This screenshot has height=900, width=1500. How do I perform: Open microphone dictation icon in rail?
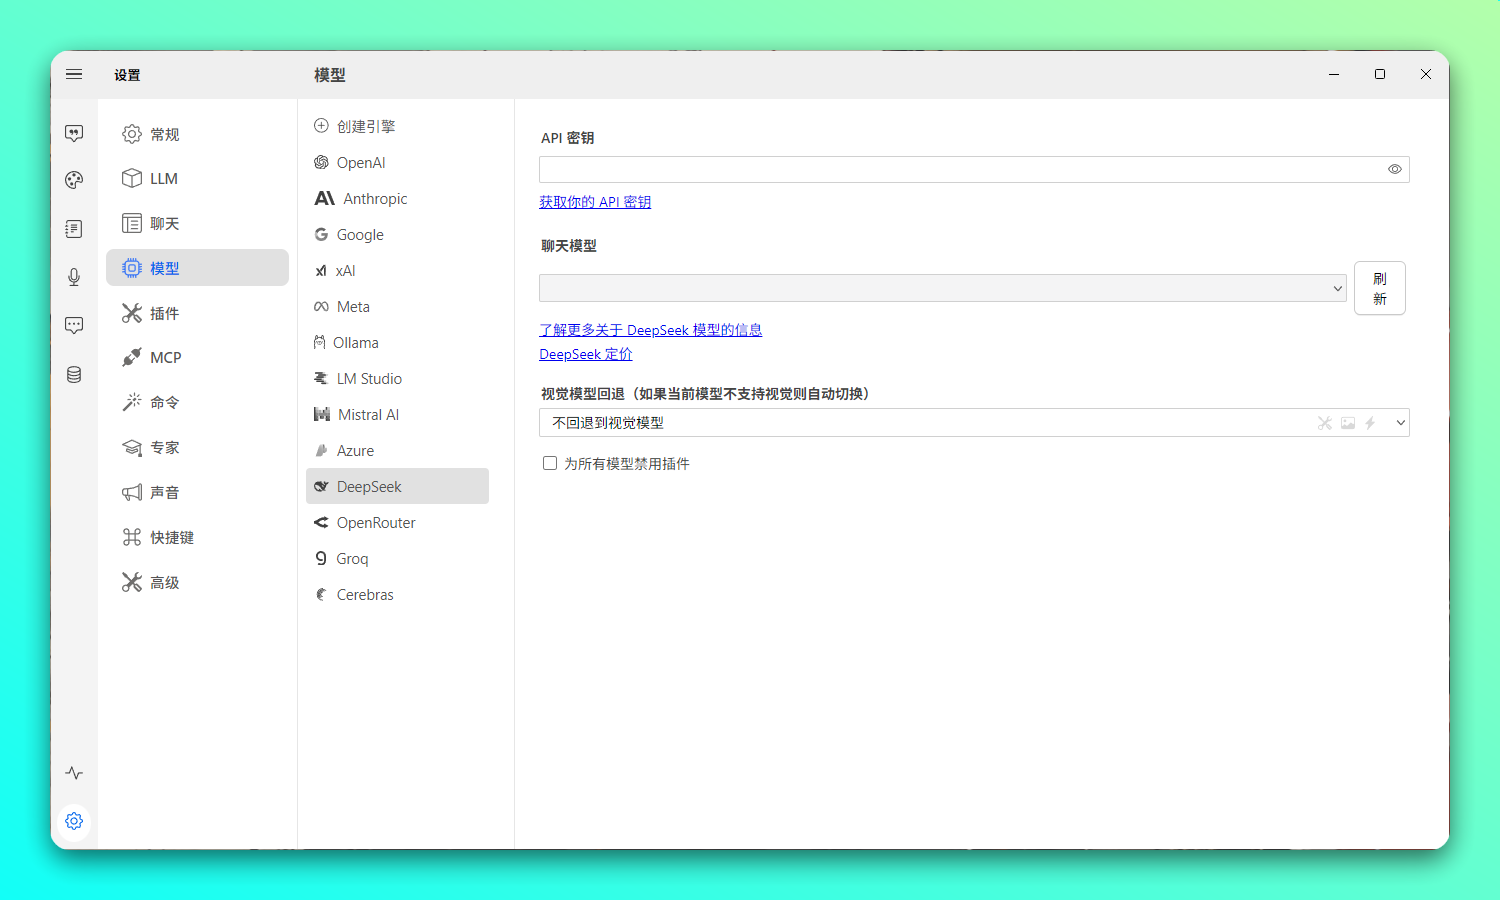74,277
